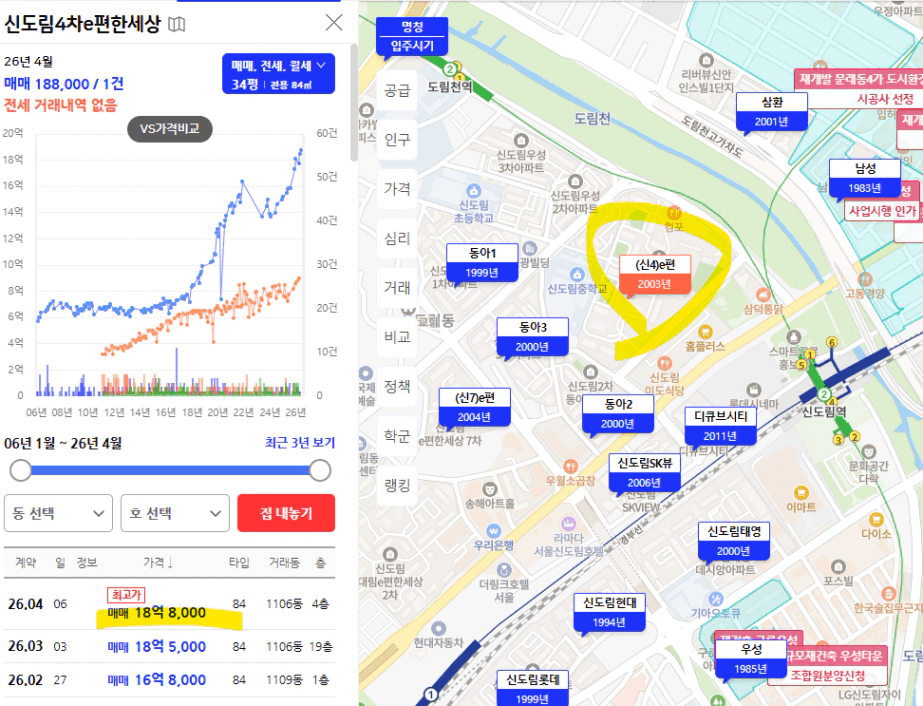Click the 홈플러스 shopping icon on map
Viewport: 923px width, 706px height.
[705, 333]
